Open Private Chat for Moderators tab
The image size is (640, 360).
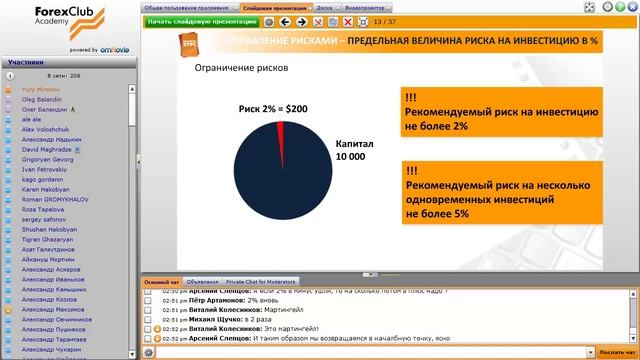260,282
